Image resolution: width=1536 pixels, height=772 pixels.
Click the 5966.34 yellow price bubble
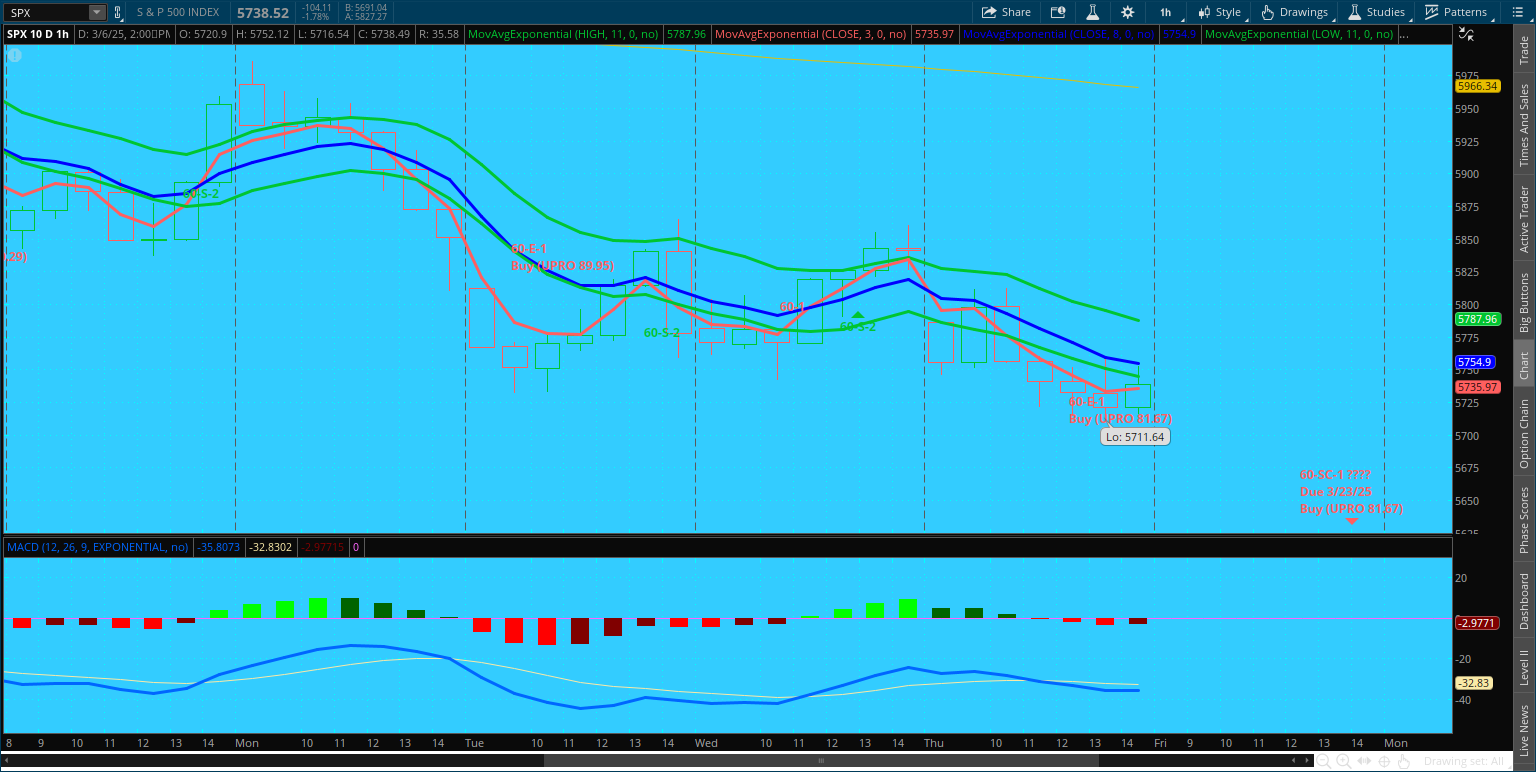pyautogui.click(x=1477, y=86)
